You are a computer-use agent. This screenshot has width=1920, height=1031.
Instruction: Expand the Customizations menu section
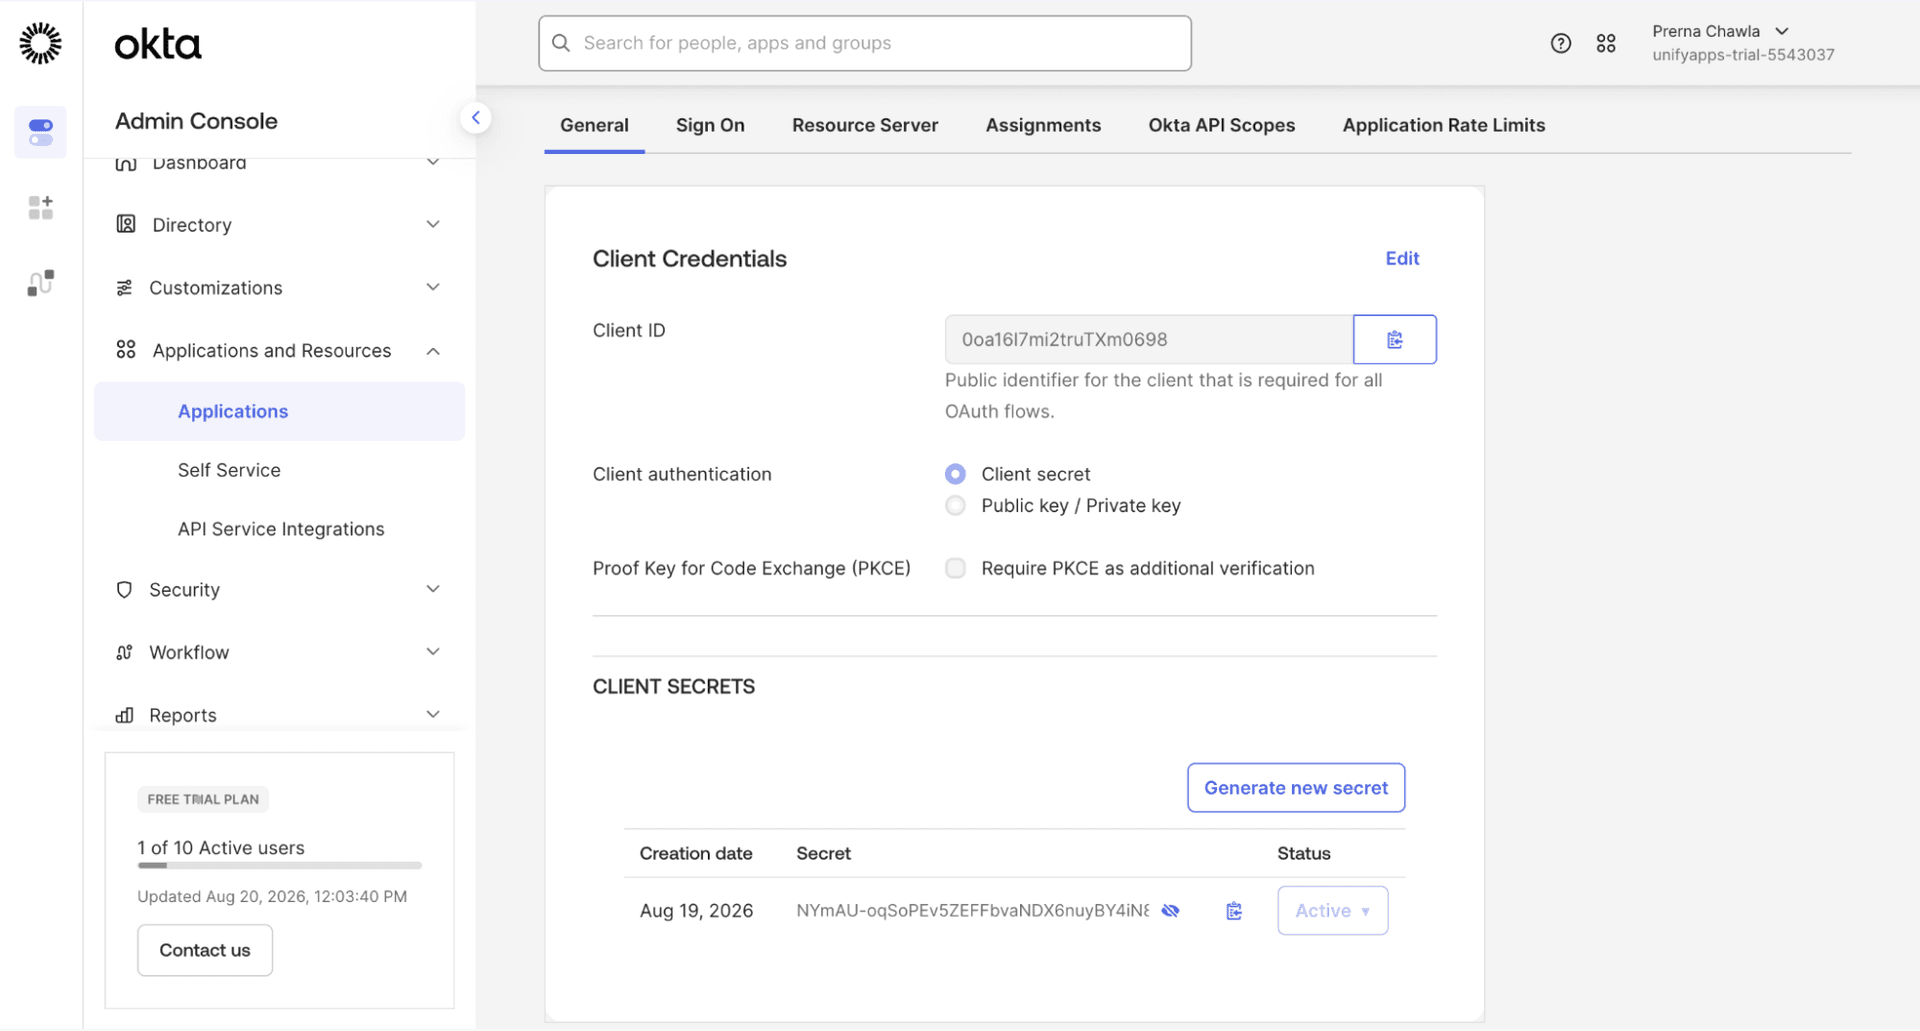pos(433,288)
